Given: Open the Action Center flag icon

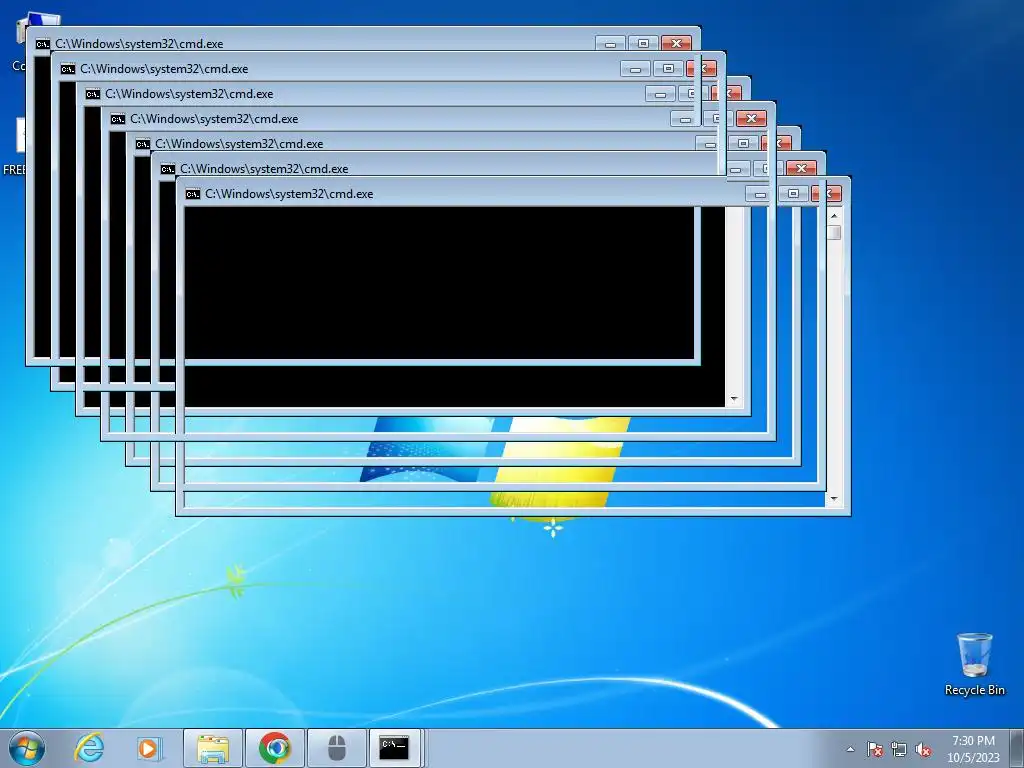Looking at the screenshot, I should click(874, 749).
